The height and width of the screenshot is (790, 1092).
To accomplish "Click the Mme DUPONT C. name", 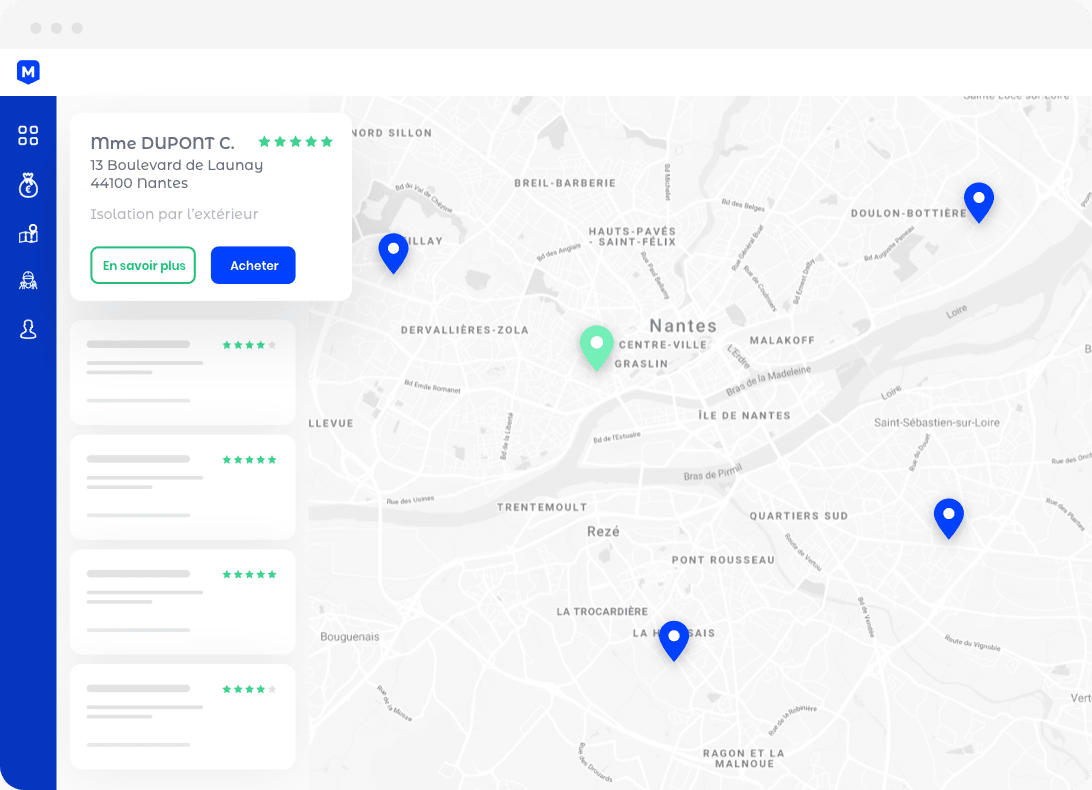I will (x=162, y=143).
